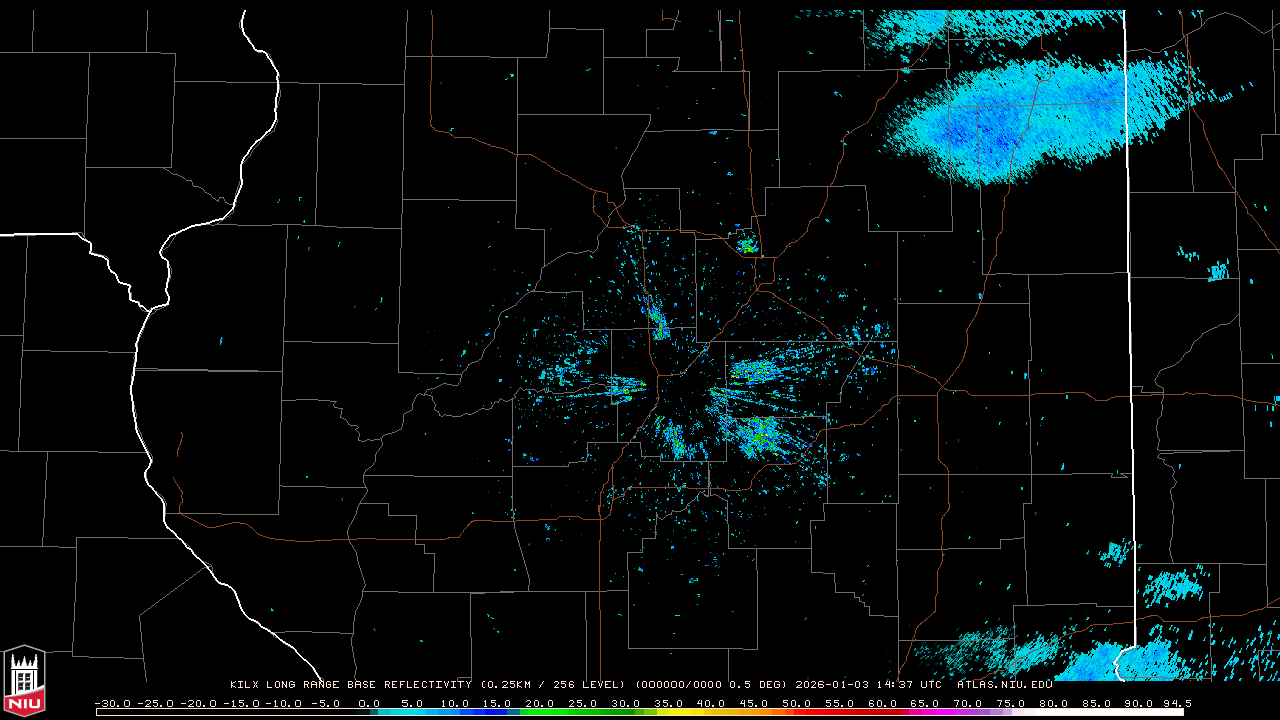Click the 80.0 scale label

[1053, 703]
